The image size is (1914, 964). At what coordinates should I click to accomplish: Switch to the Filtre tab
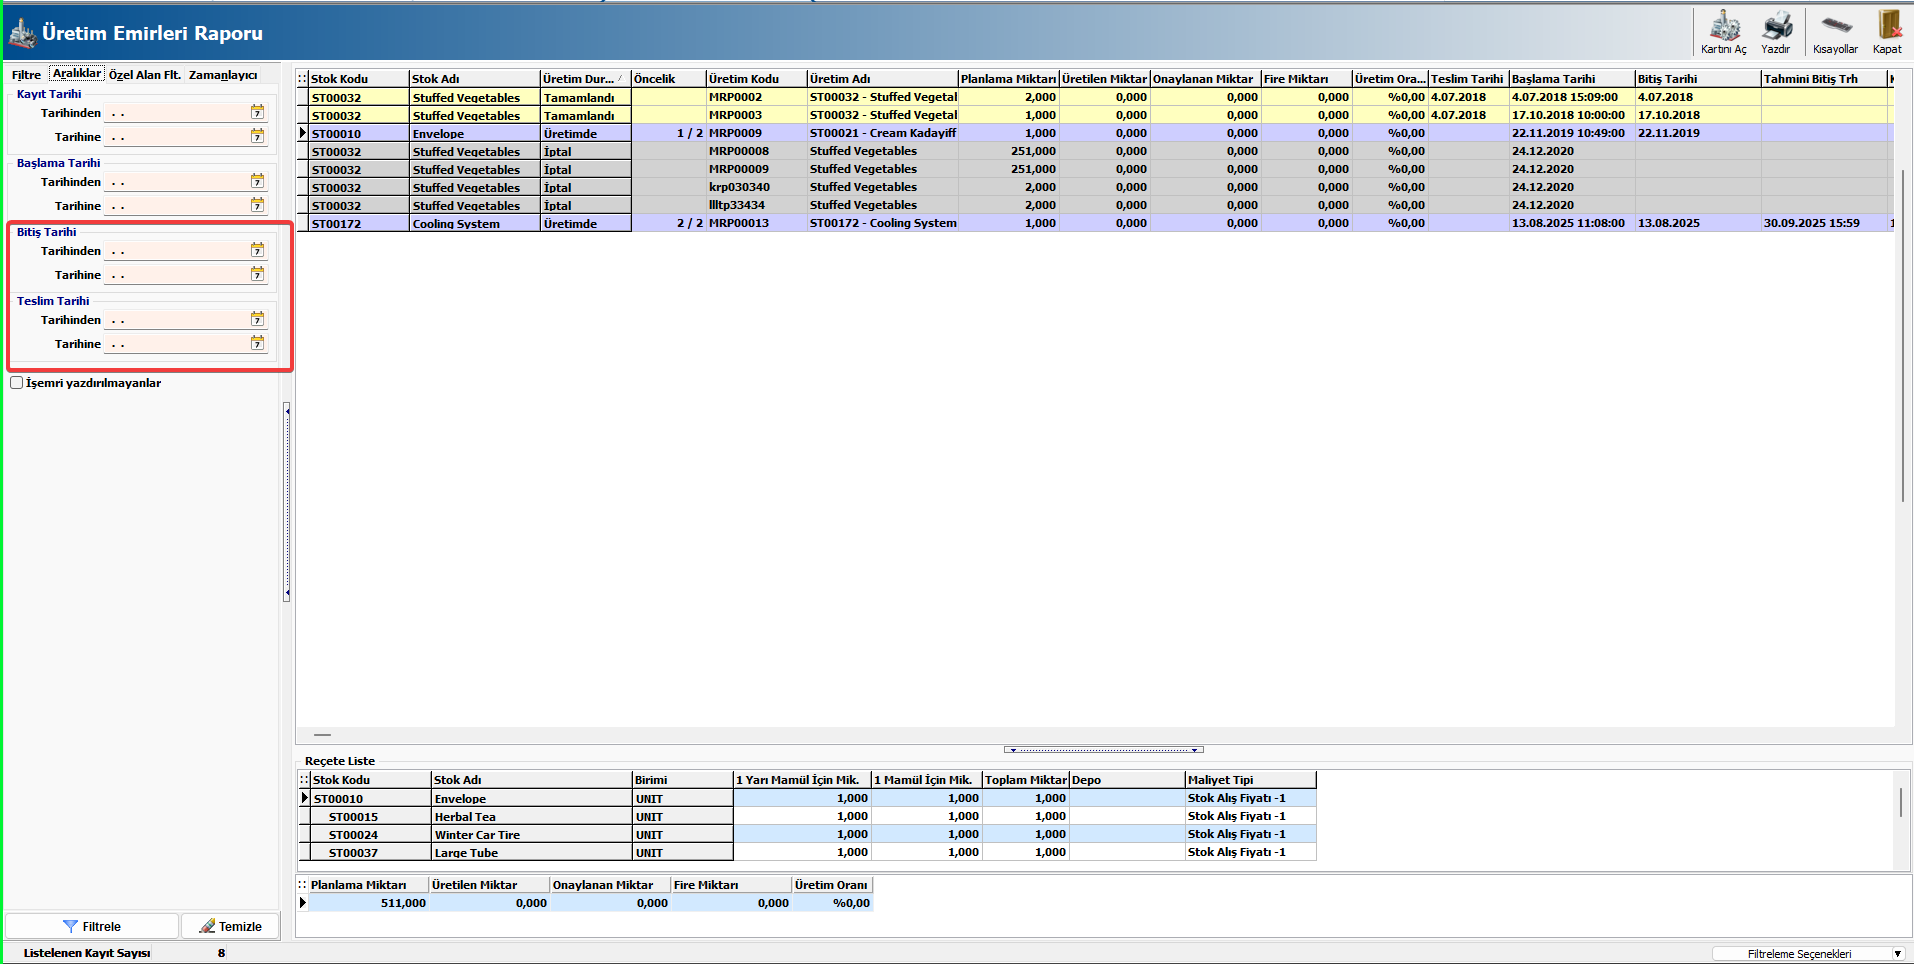point(26,75)
